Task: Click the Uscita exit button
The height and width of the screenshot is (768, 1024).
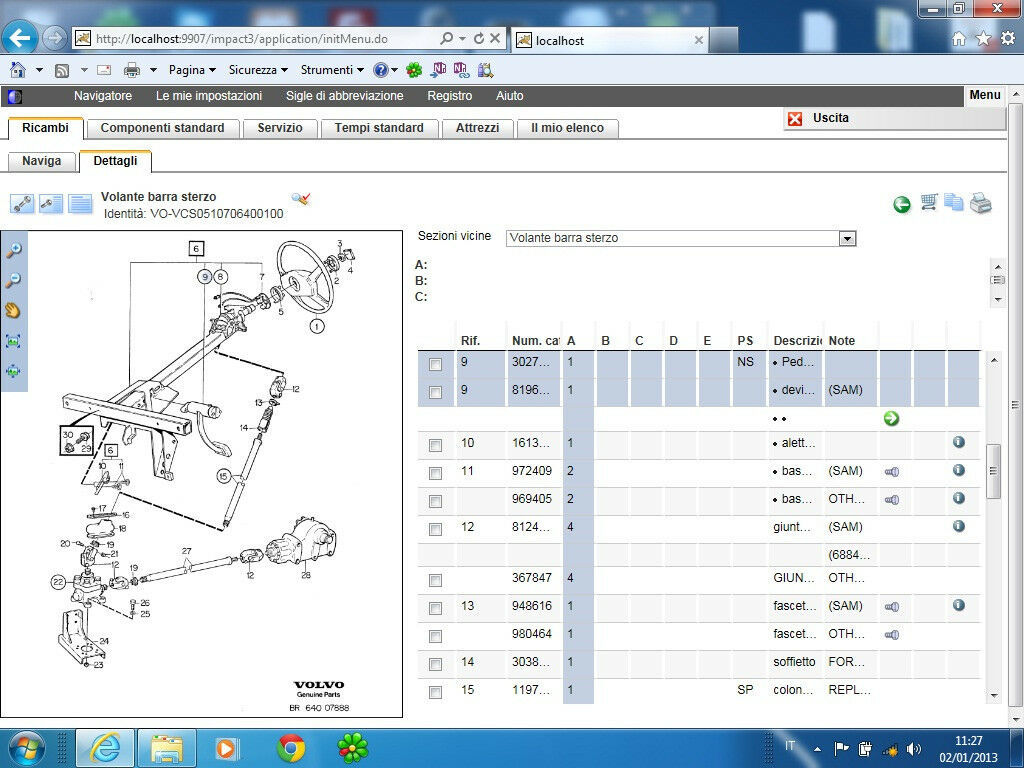Action: pyautogui.click(x=830, y=118)
